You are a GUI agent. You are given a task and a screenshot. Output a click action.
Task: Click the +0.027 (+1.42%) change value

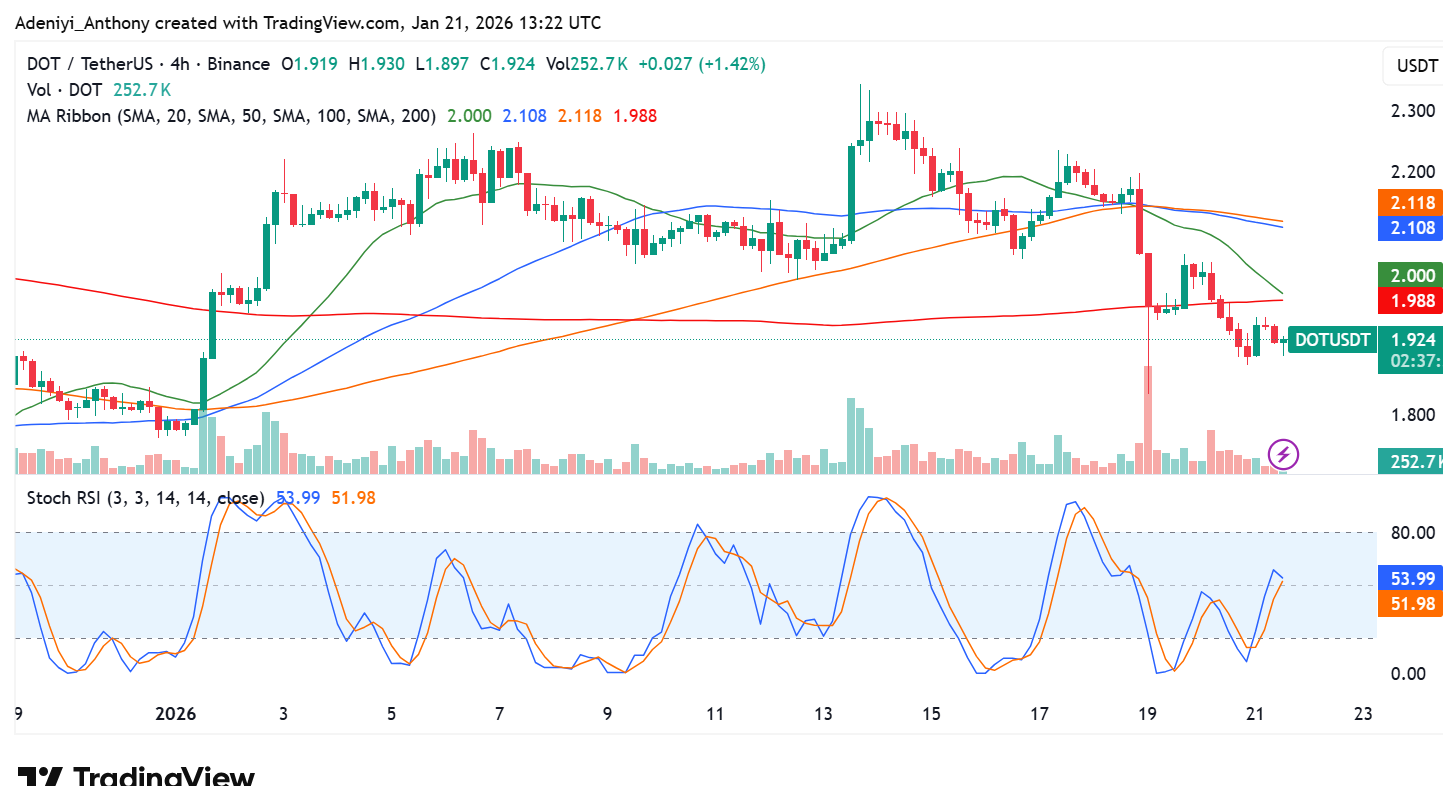point(702,64)
